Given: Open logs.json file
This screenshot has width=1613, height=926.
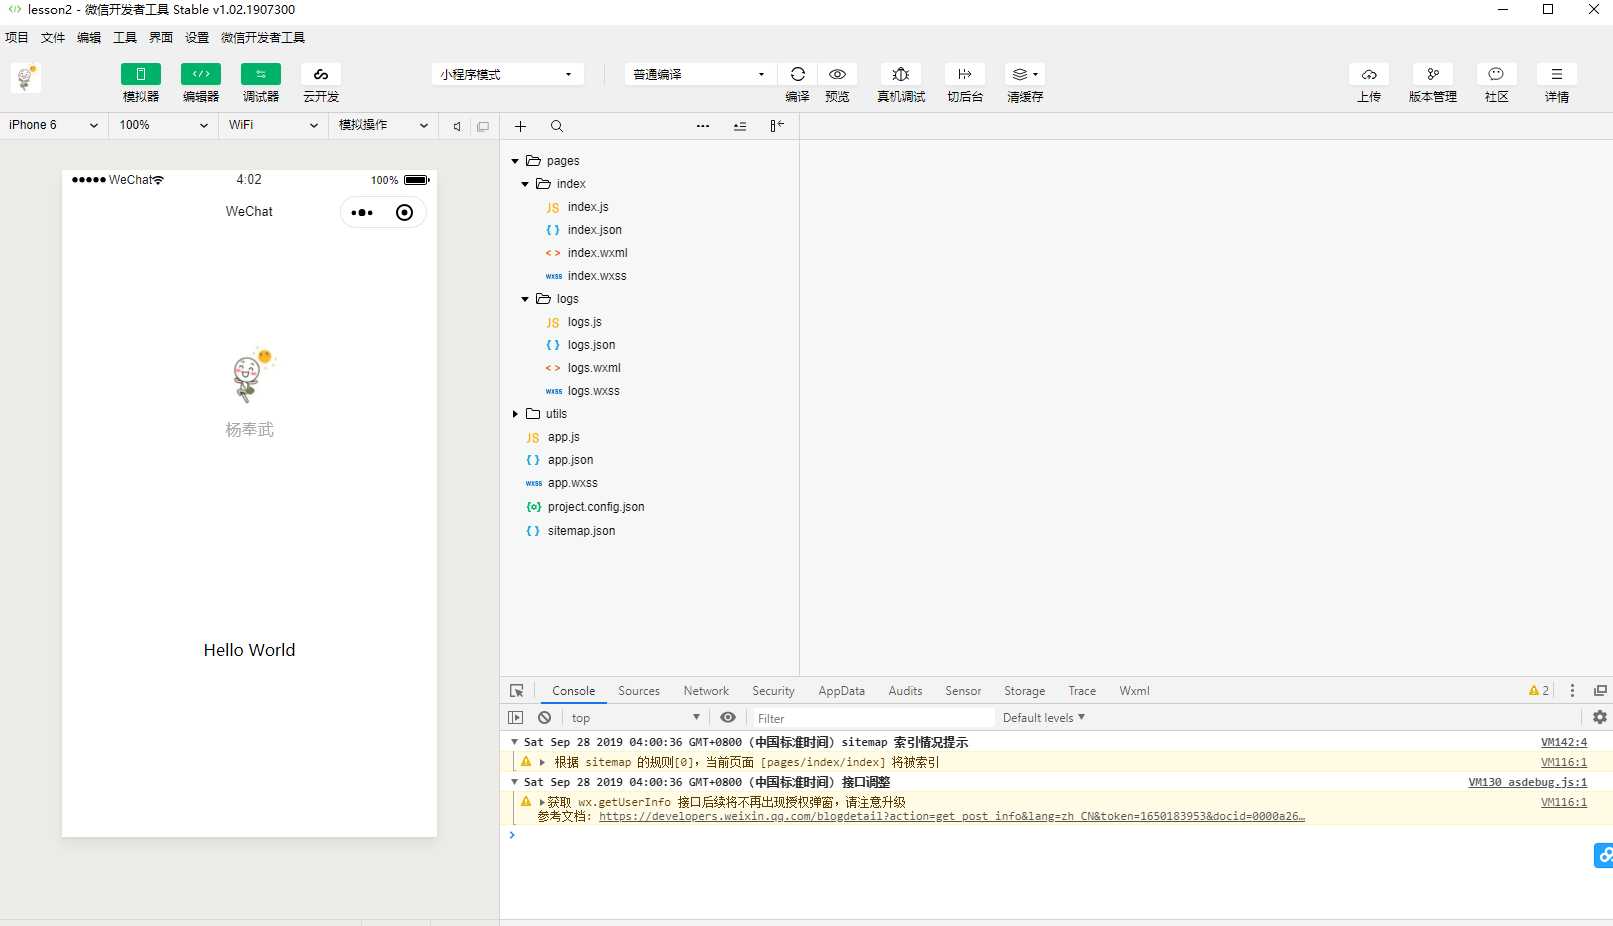Looking at the screenshot, I should [x=591, y=345].
